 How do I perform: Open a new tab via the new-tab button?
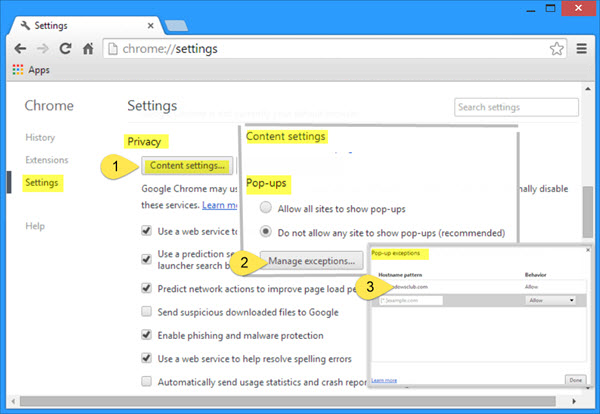tap(176, 26)
